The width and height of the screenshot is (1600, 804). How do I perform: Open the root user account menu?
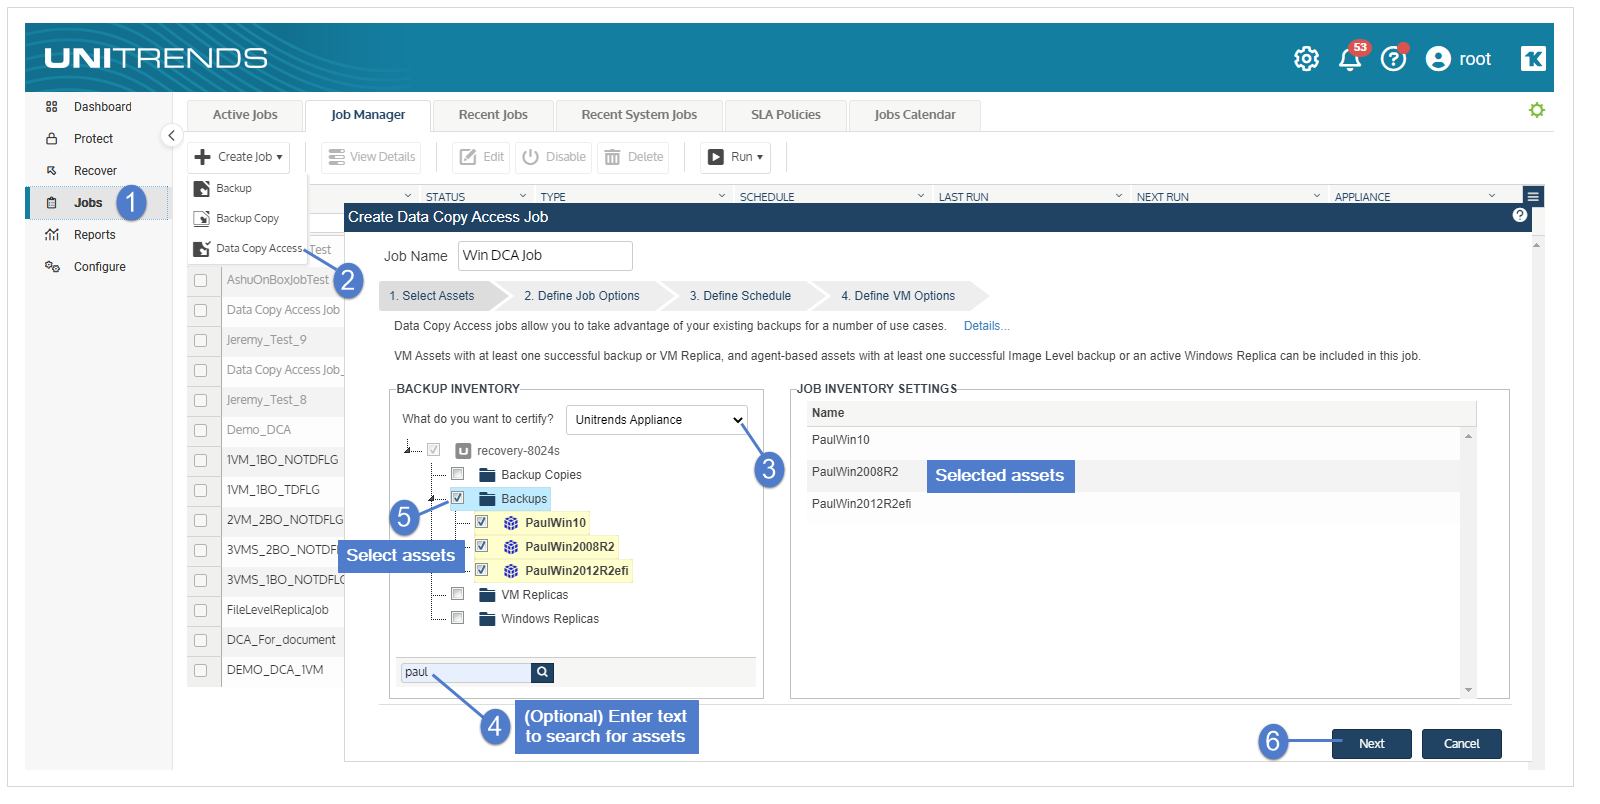(x=1459, y=59)
